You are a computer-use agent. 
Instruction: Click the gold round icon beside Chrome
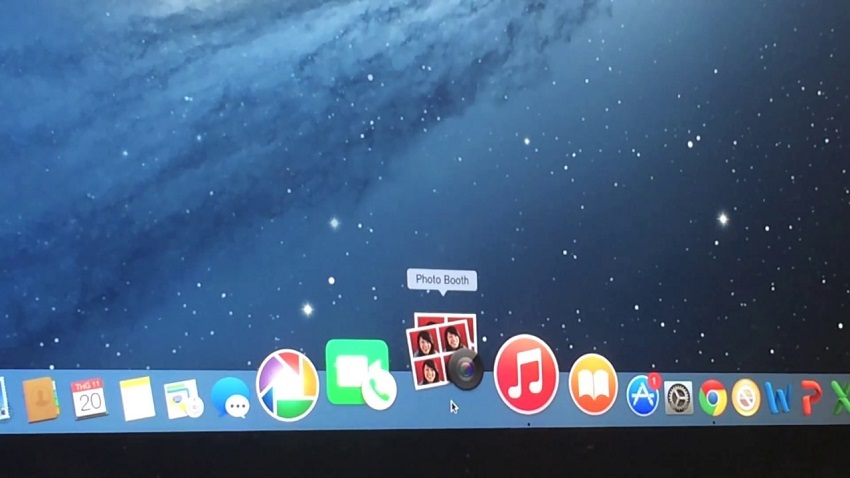pyautogui.click(x=746, y=398)
